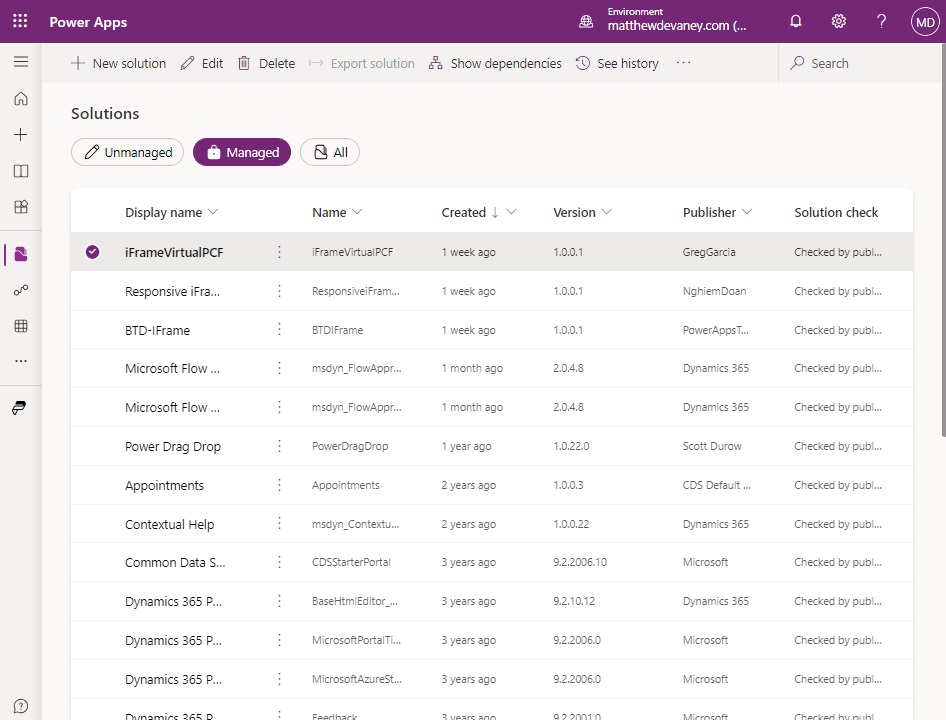Viewport: 946px width, 720px height.
Task: Open the settings gear icon
Action: [839, 21]
